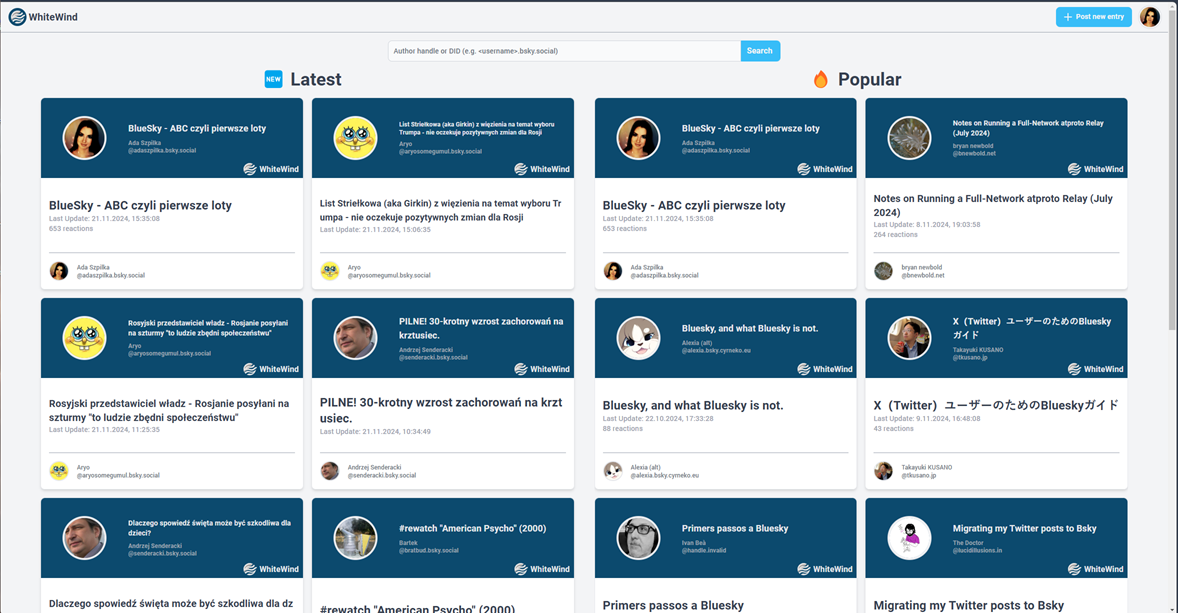This screenshot has width=1178, height=613.
Task: Open 'BlueSky - ABC czyli pierwsze loty' in Latest
Action: tap(140, 205)
